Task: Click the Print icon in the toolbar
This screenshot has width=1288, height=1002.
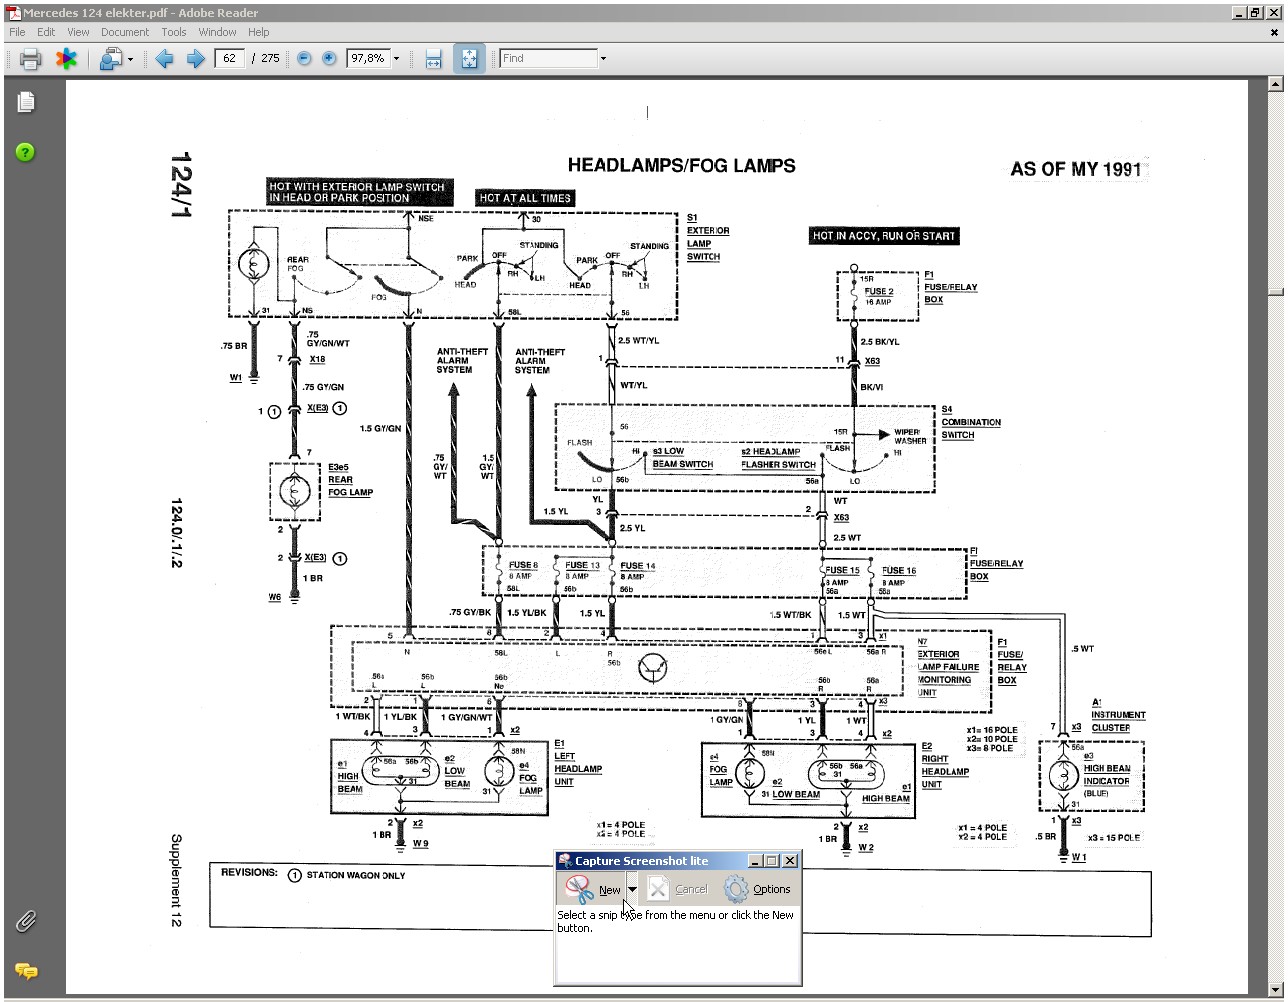Action: pos(30,59)
